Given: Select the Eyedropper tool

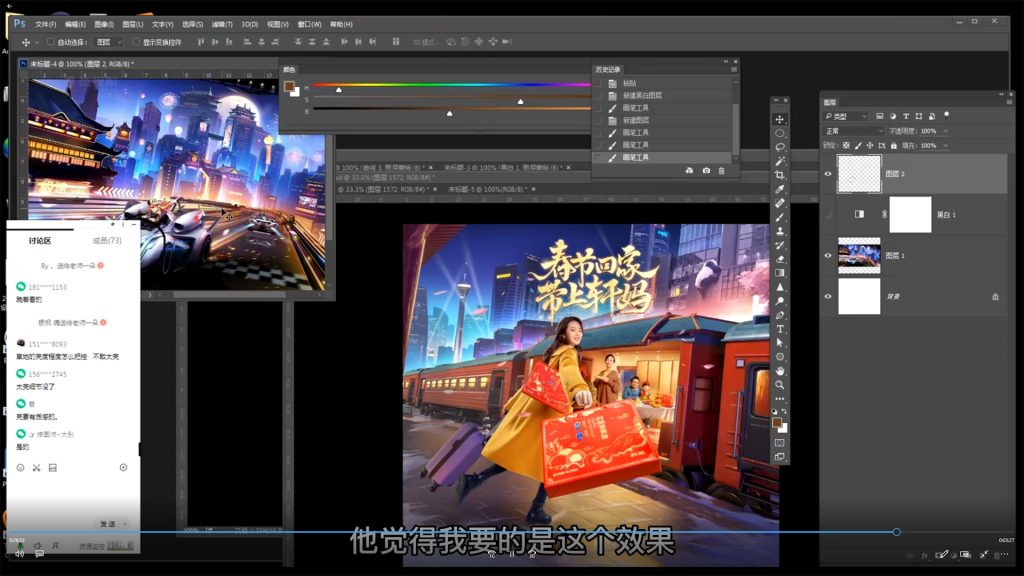Looking at the screenshot, I should (780, 189).
